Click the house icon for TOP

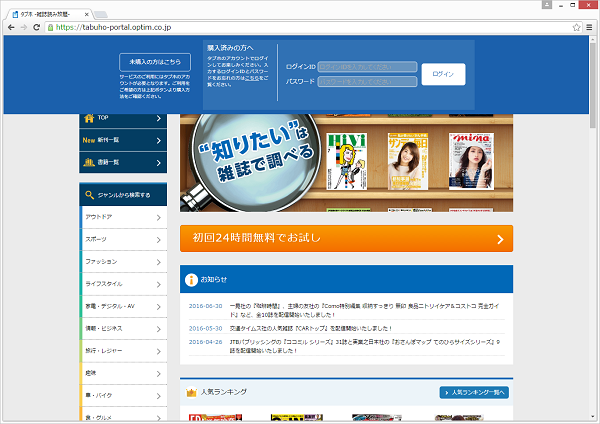tap(89, 118)
